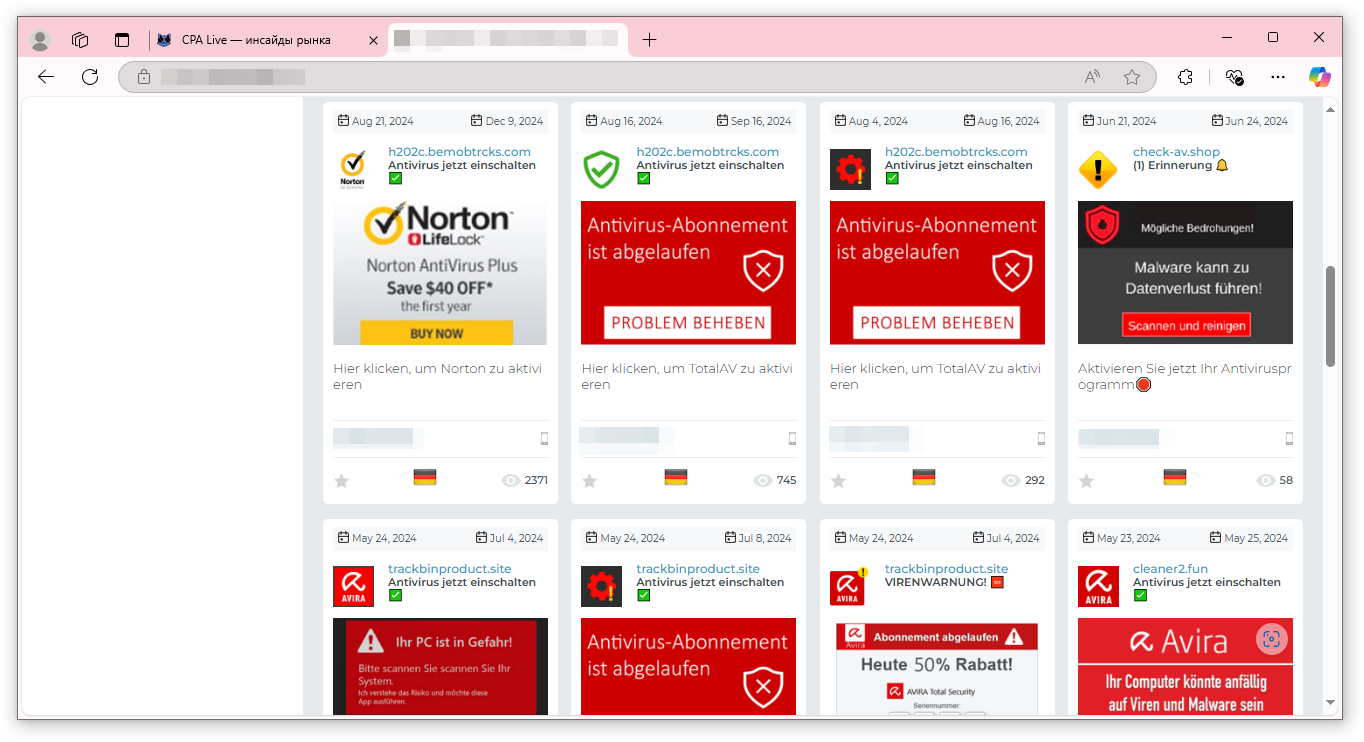Click the eye icon beside 58
The height and width of the screenshot is (742, 1364).
coord(1266,481)
